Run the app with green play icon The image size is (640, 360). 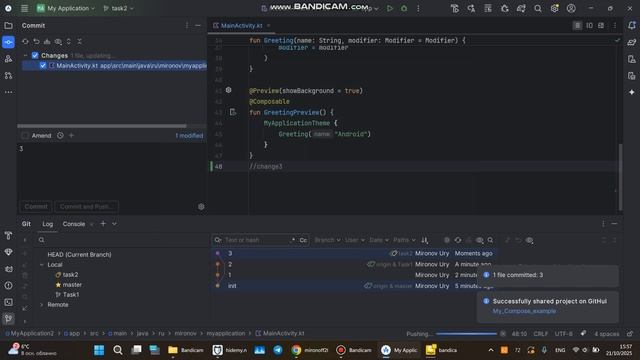tap(390, 8)
